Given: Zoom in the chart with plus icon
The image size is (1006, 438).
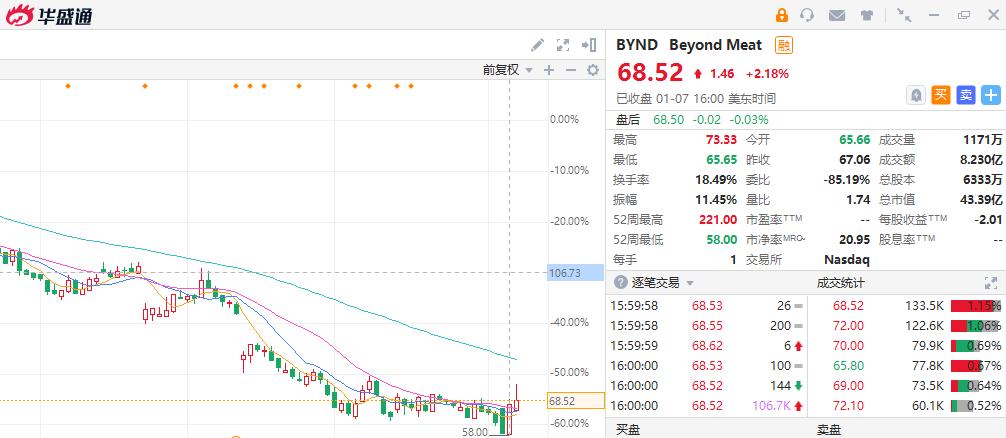Looking at the screenshot, I should 549,70.
